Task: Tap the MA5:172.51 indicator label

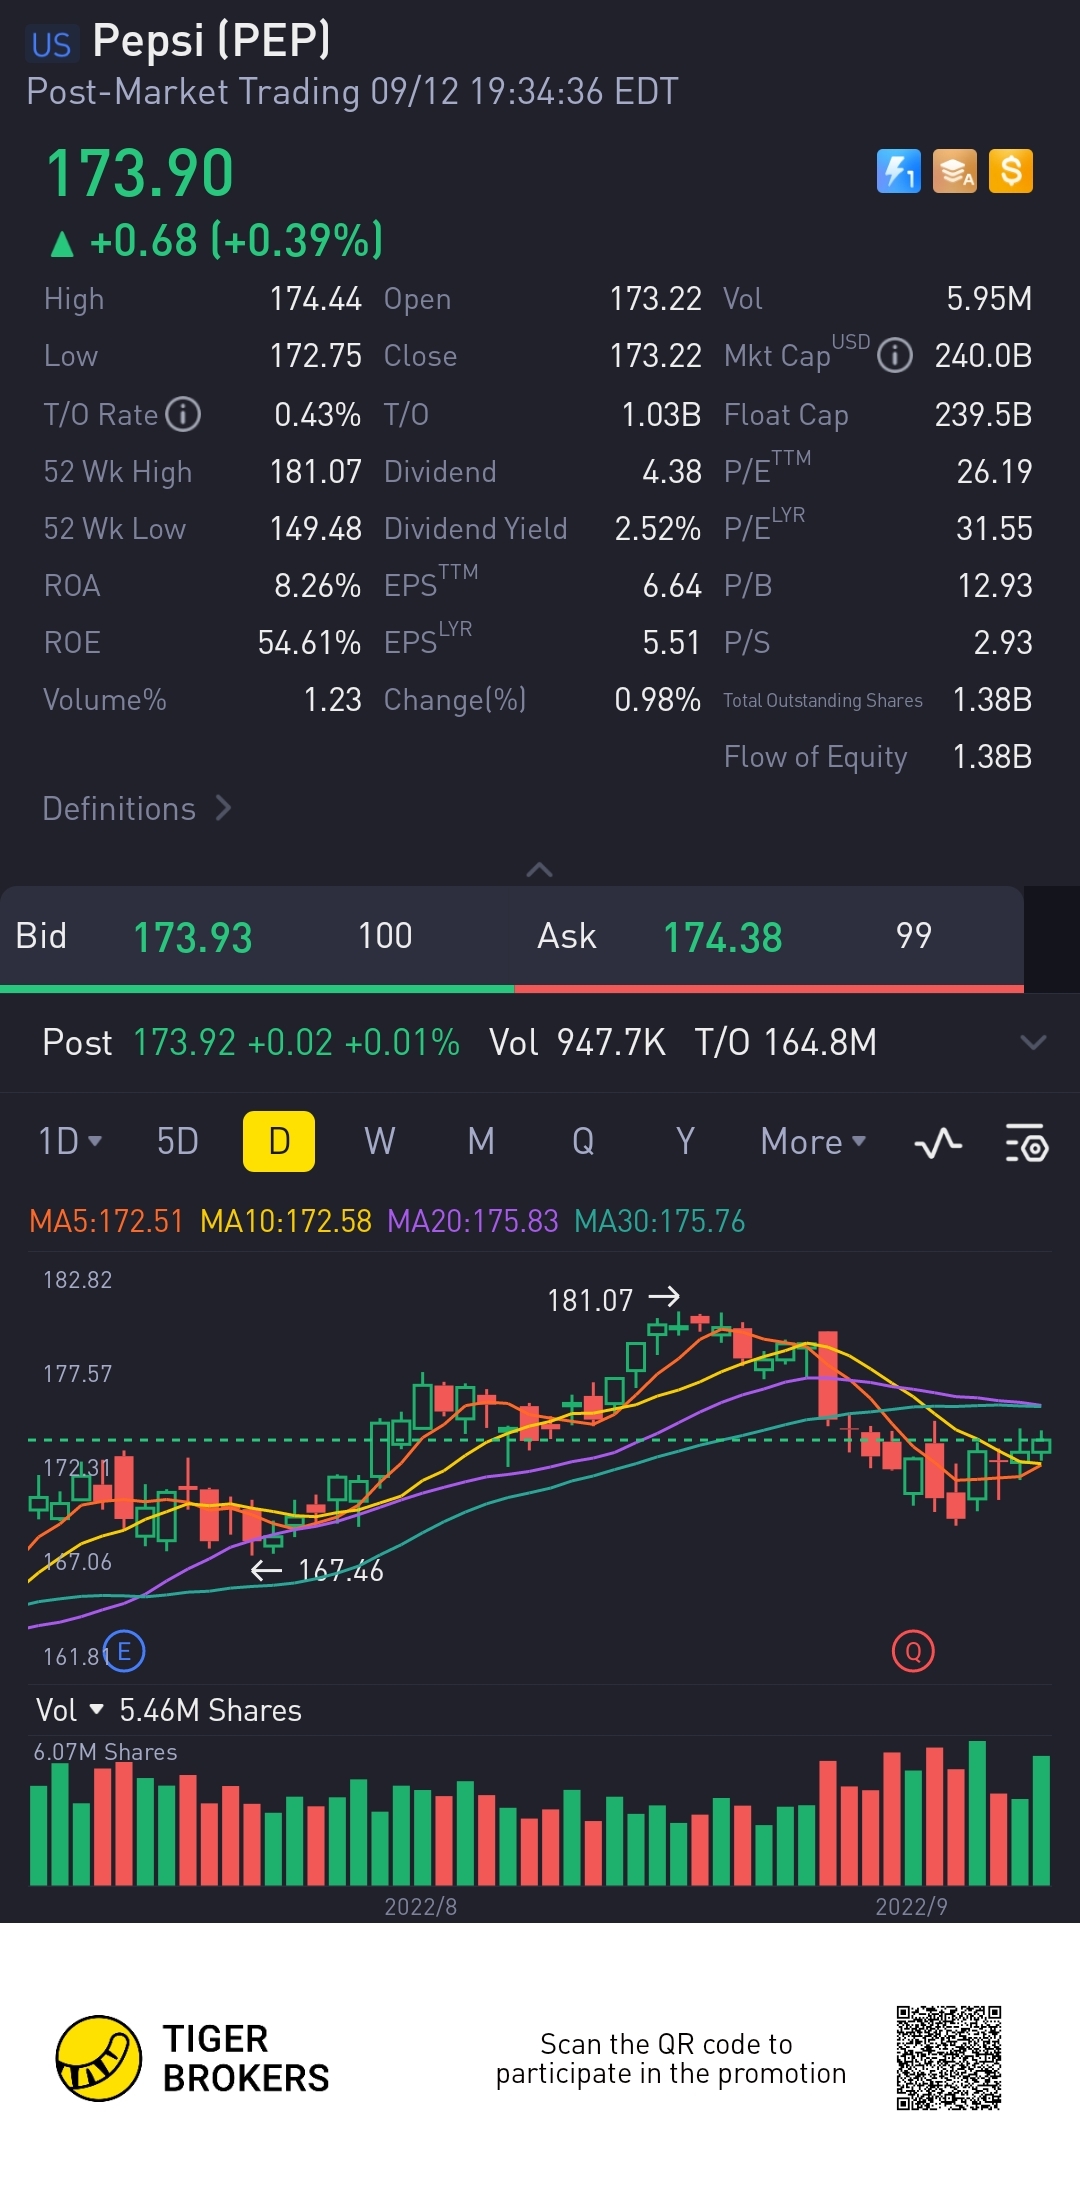Action: tap(107, 1221)
